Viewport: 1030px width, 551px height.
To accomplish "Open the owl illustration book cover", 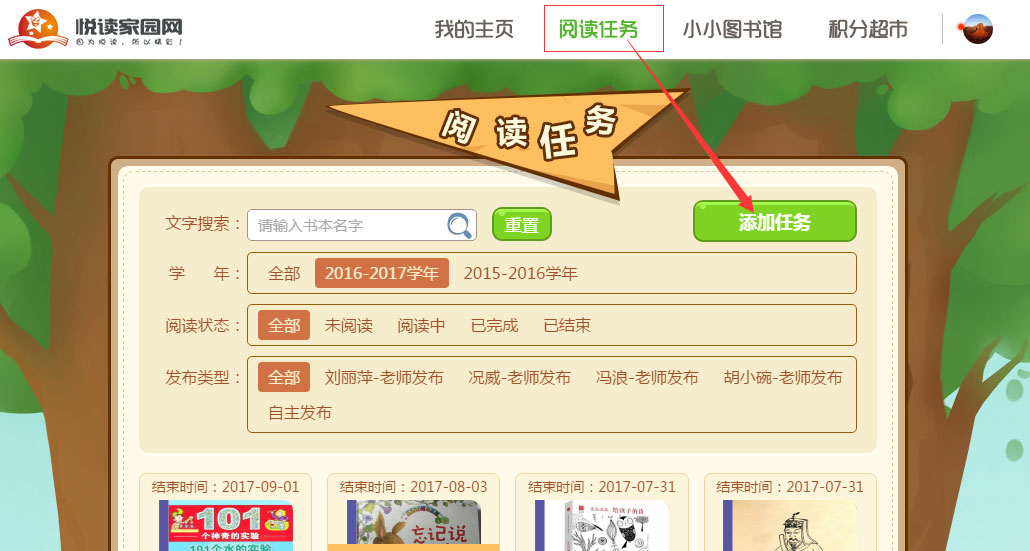I will coord(602,525).
